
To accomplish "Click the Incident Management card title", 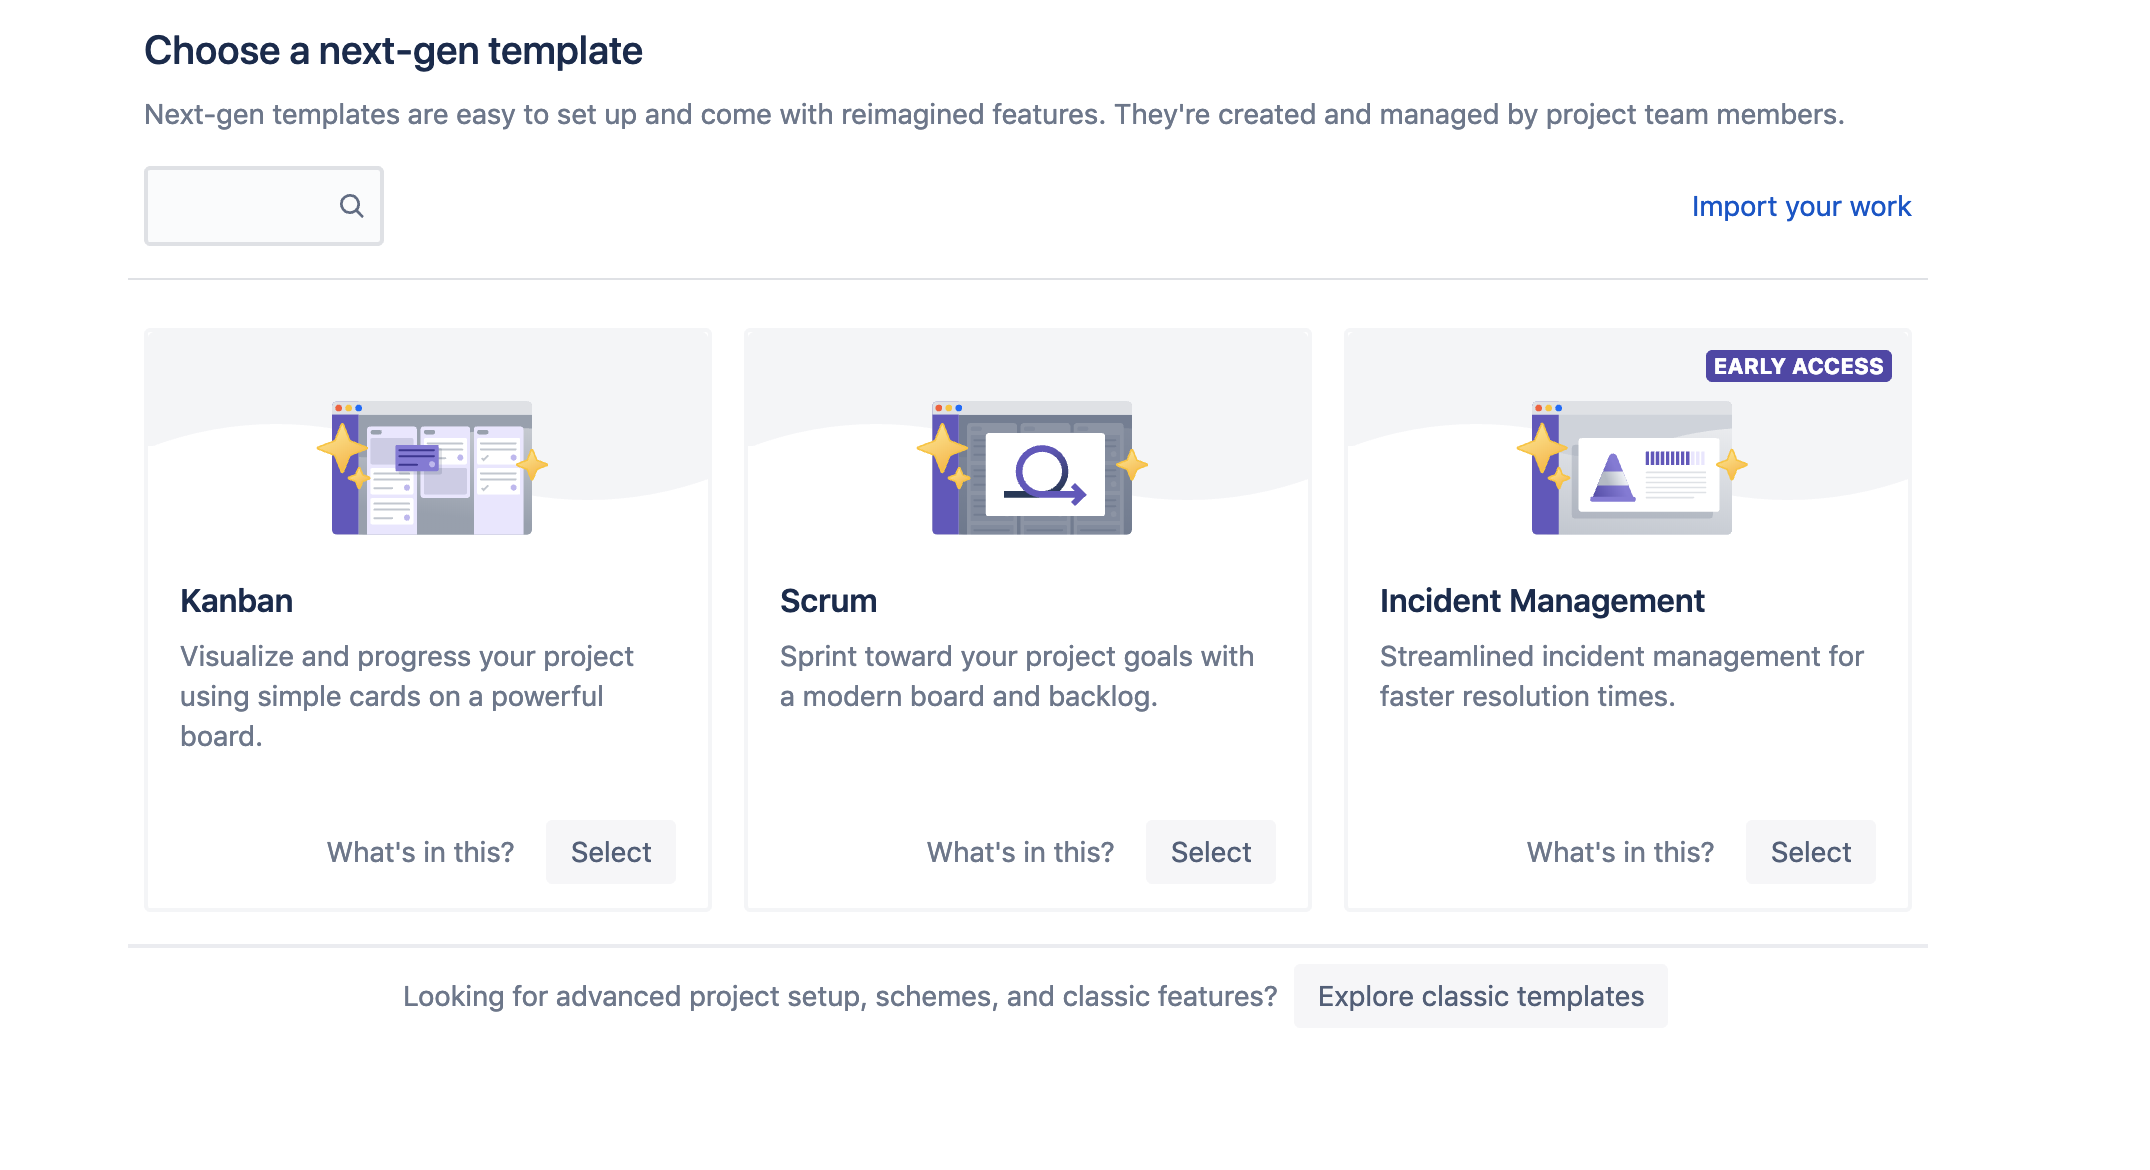I will (1542, 601).
